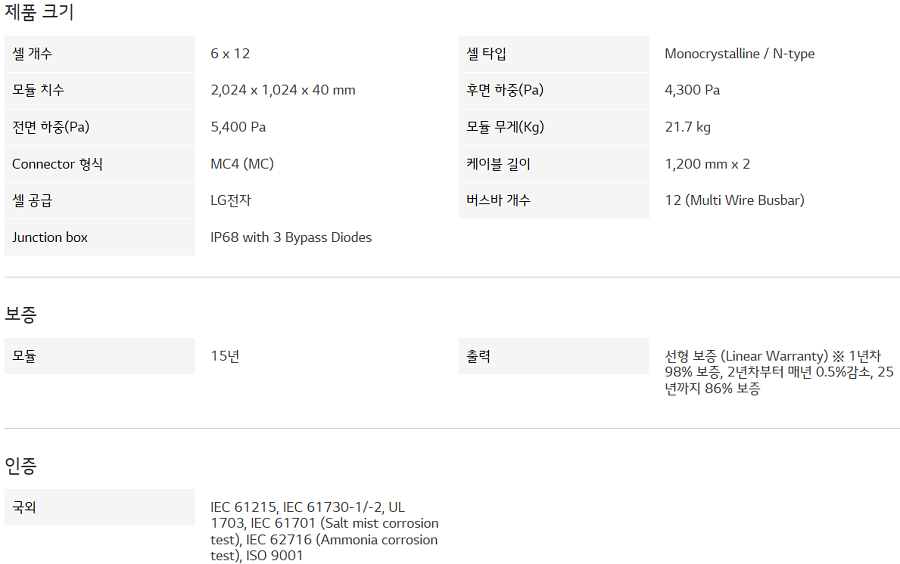Viewport: 900px width, 564px height.
Task: Click the 2,024 x 1,024 x 40 mm value
Action: 283,91
